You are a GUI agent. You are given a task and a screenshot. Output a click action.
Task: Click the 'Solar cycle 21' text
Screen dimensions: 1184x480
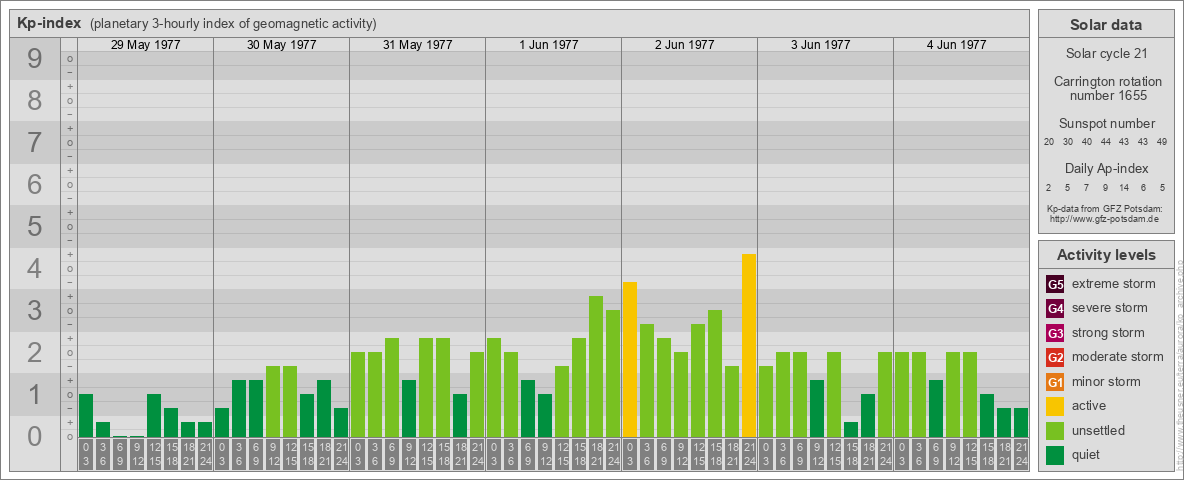1105,54
